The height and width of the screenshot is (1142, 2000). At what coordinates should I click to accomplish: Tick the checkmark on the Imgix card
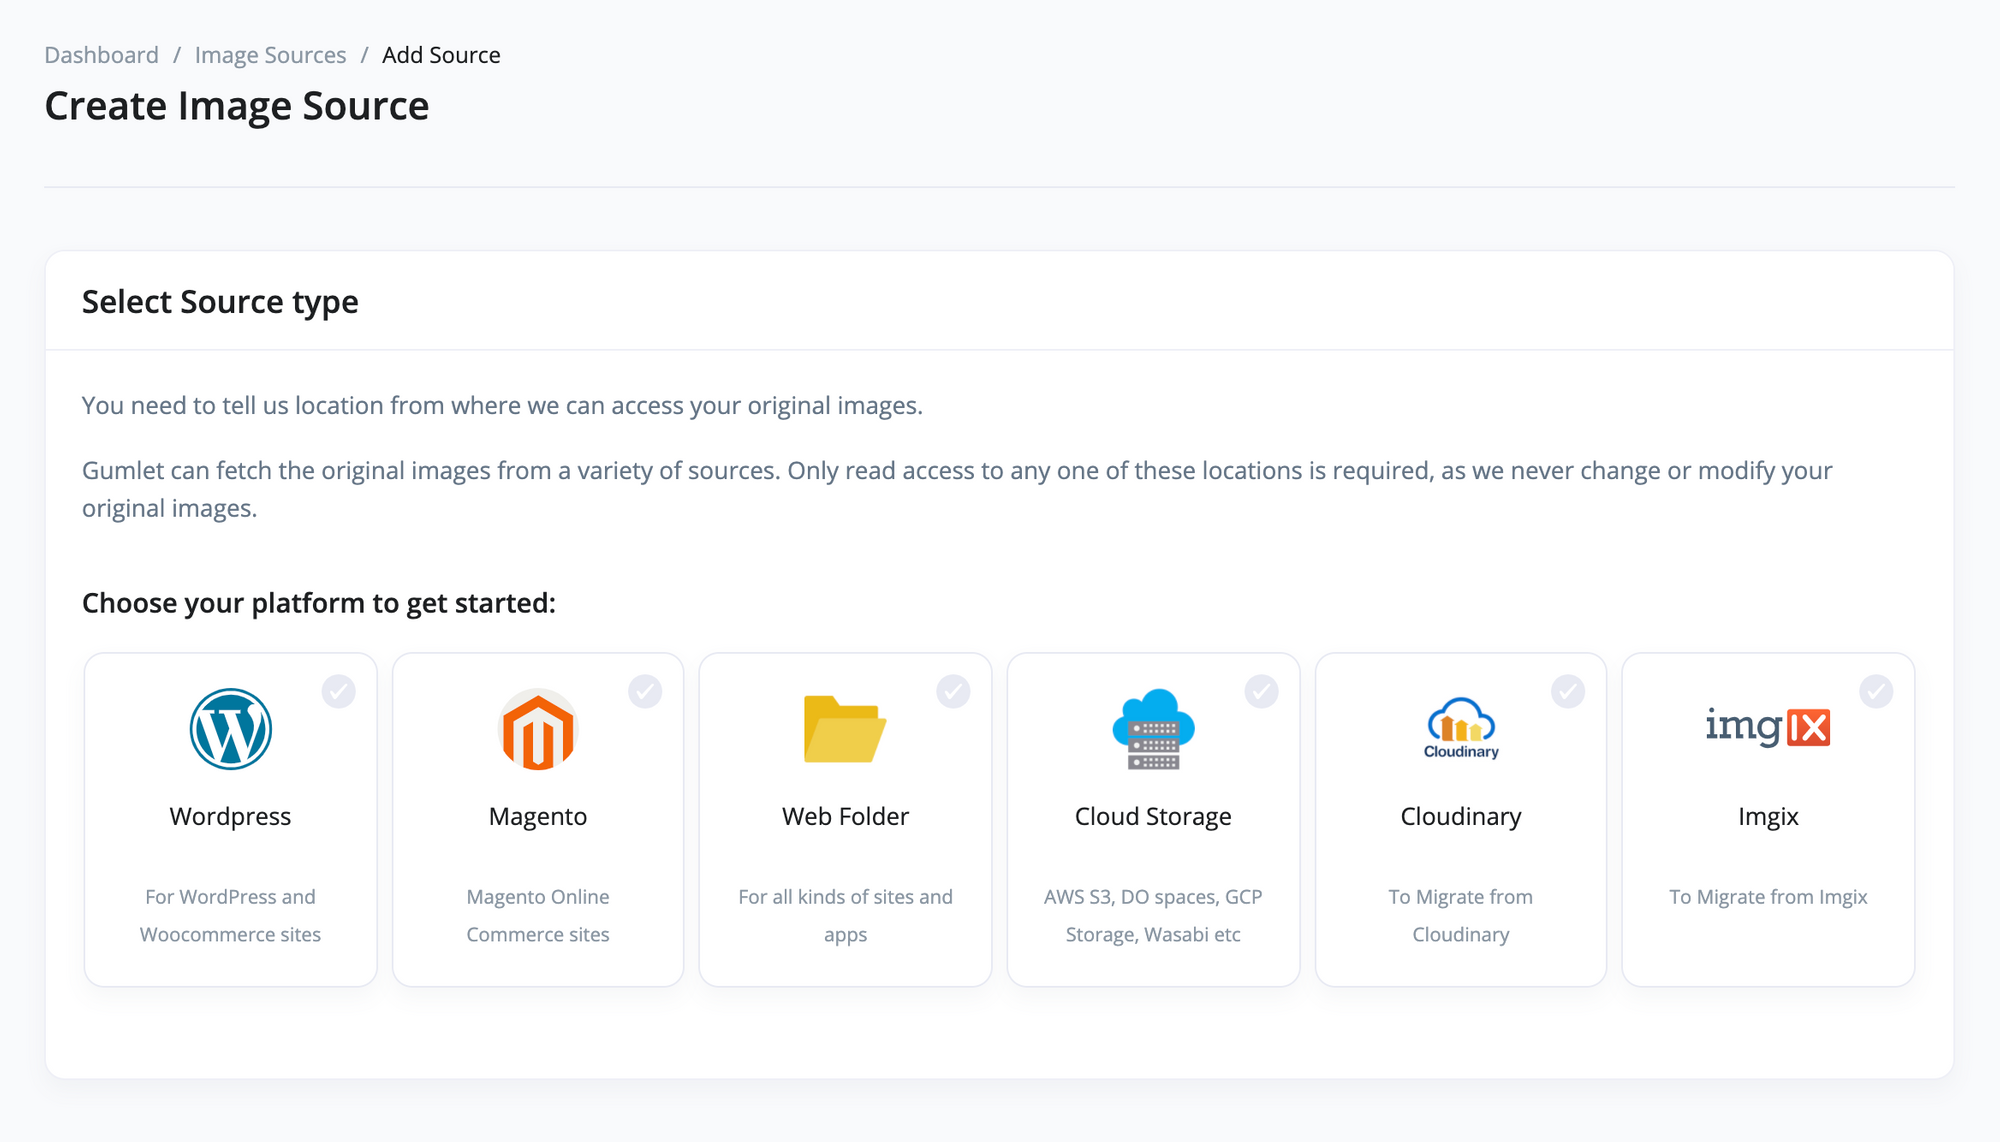point(1876,691)
